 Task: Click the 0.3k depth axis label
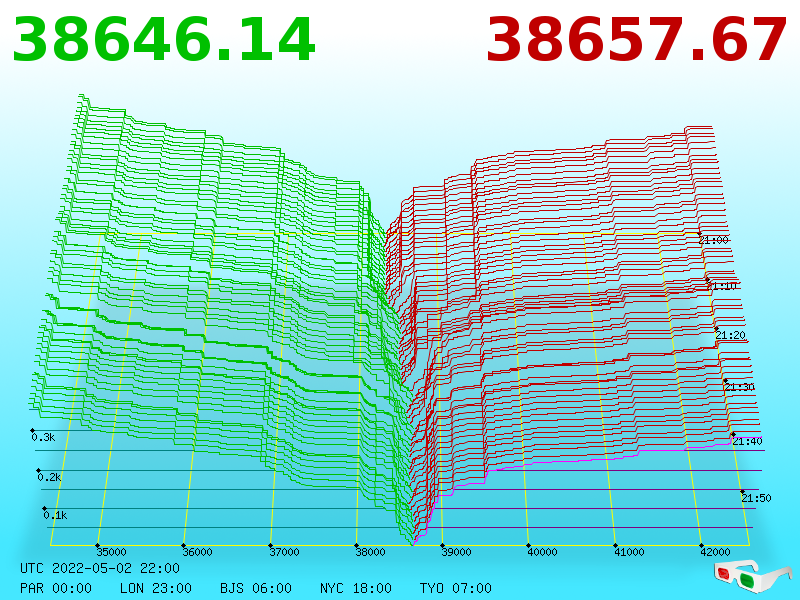pos(43,437)
